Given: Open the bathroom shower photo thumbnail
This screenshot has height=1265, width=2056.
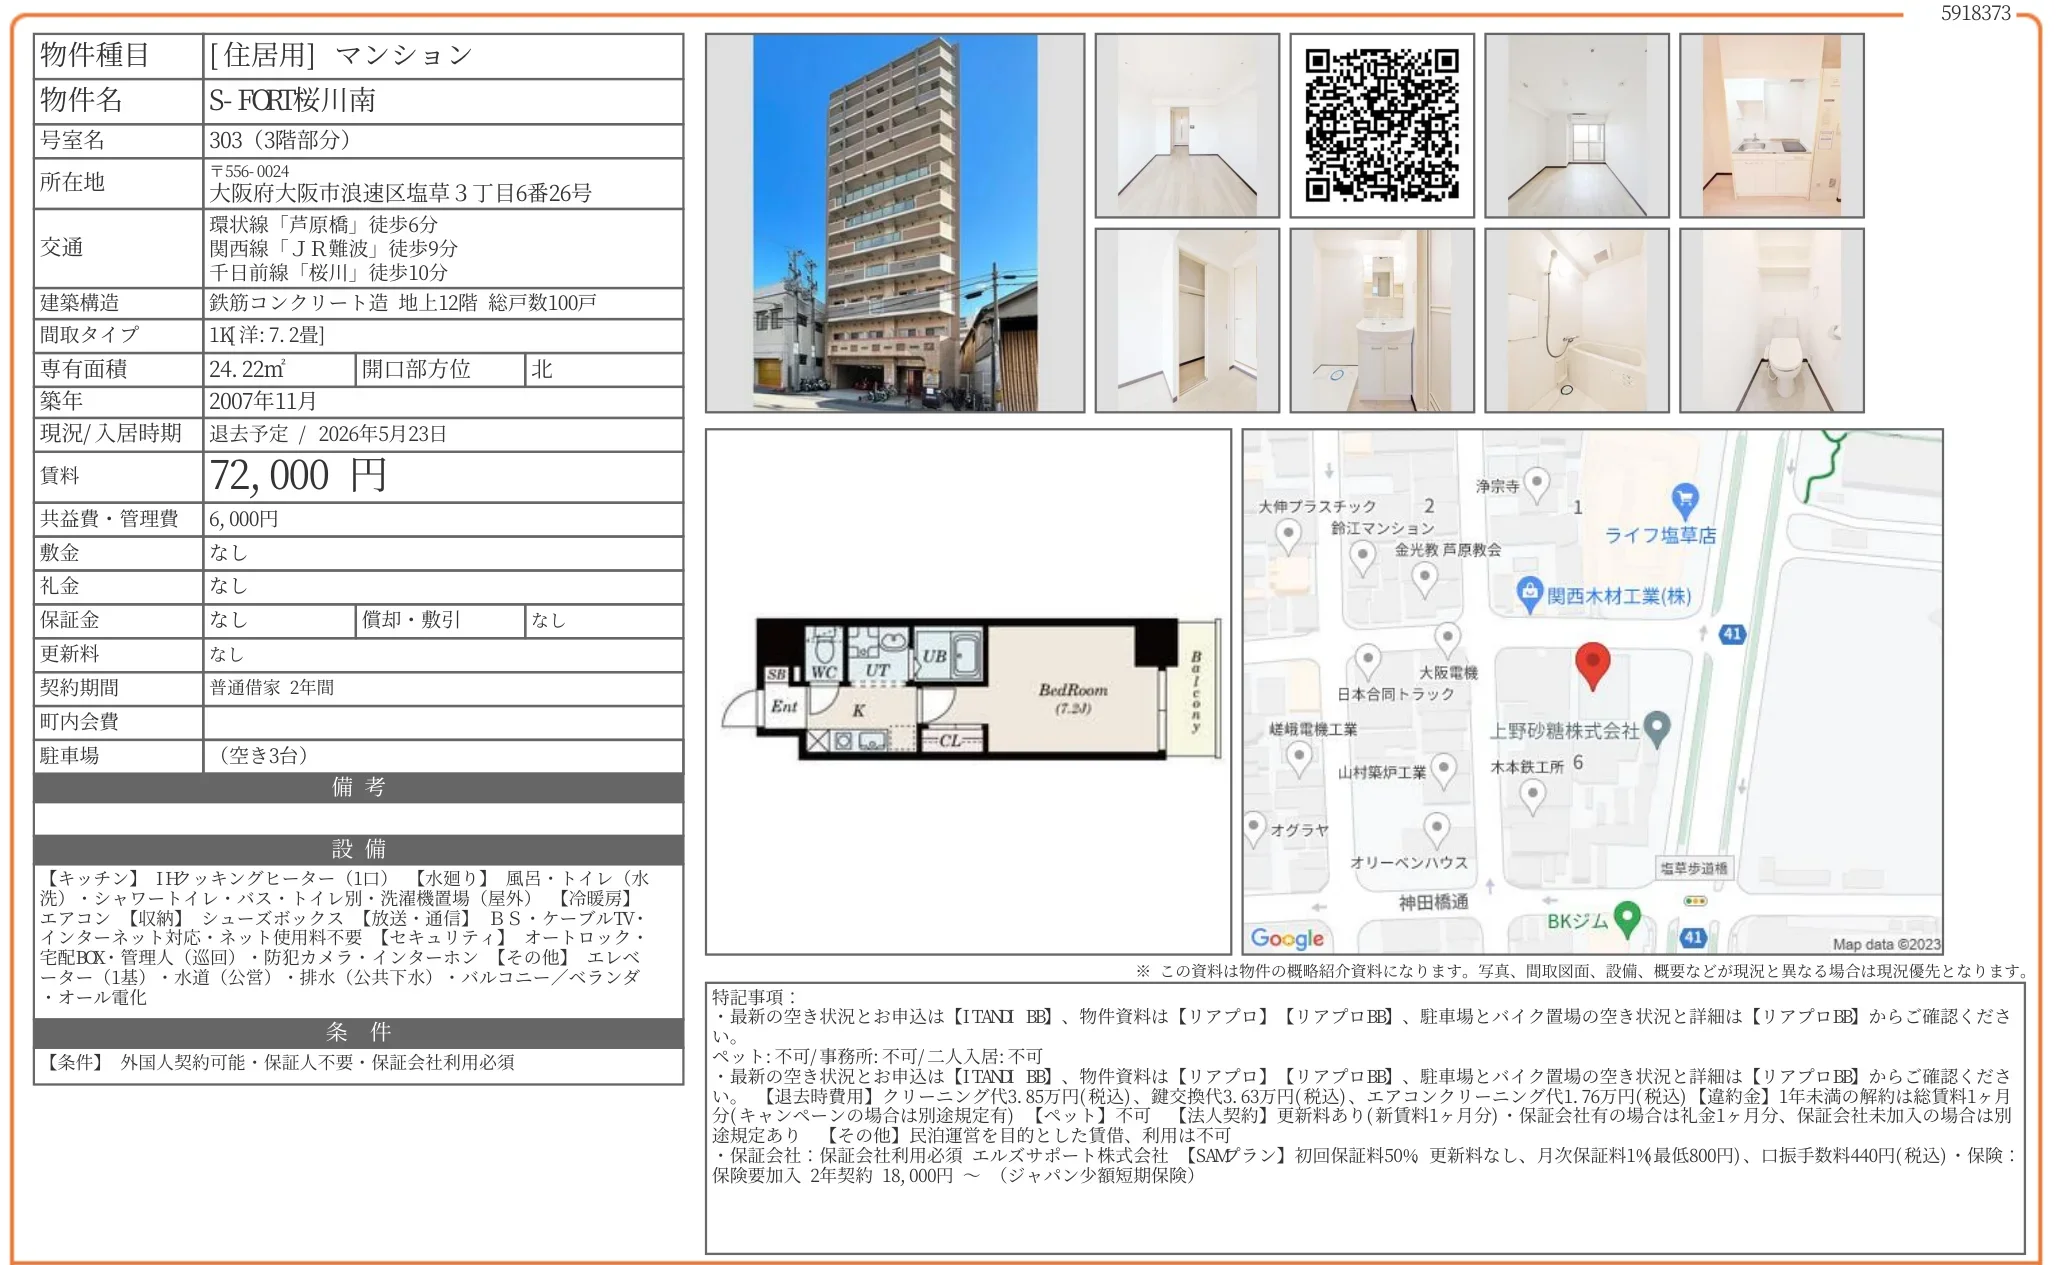Looking at the screenshot, I should 1576,320.
